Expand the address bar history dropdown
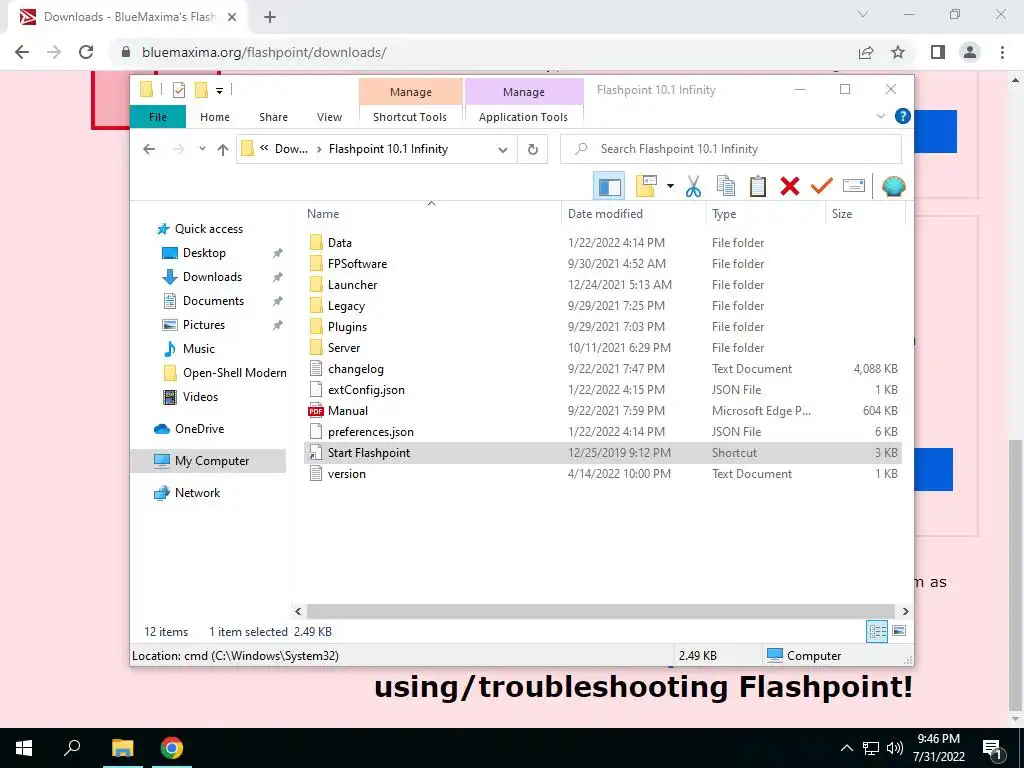Screen dimensions: 1024x768 [x=503, y=150]
